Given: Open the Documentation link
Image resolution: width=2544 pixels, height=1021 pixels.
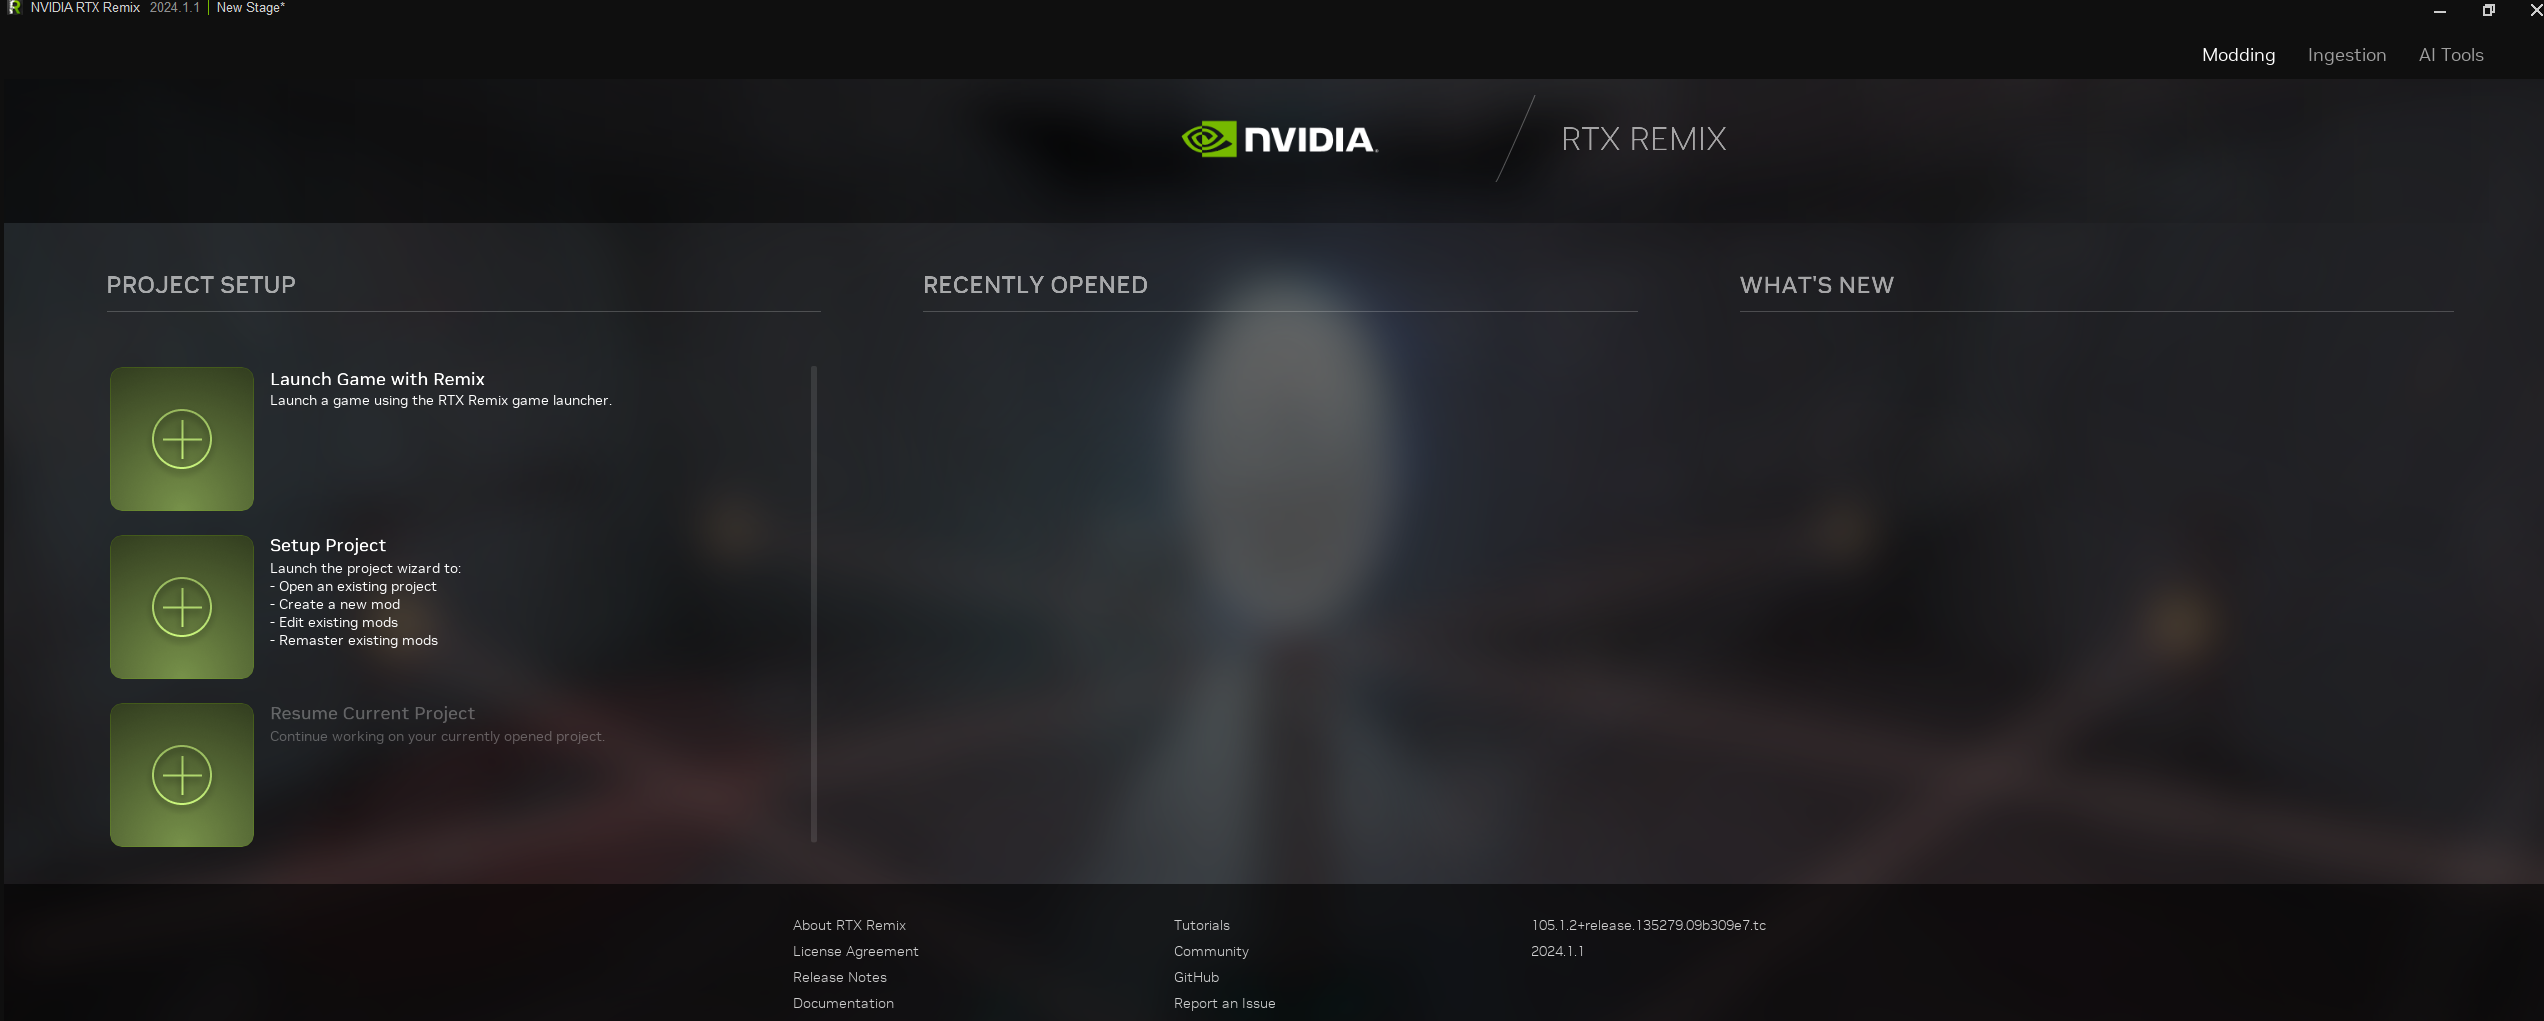Looking at the screenshot, I should [843, 1003].
